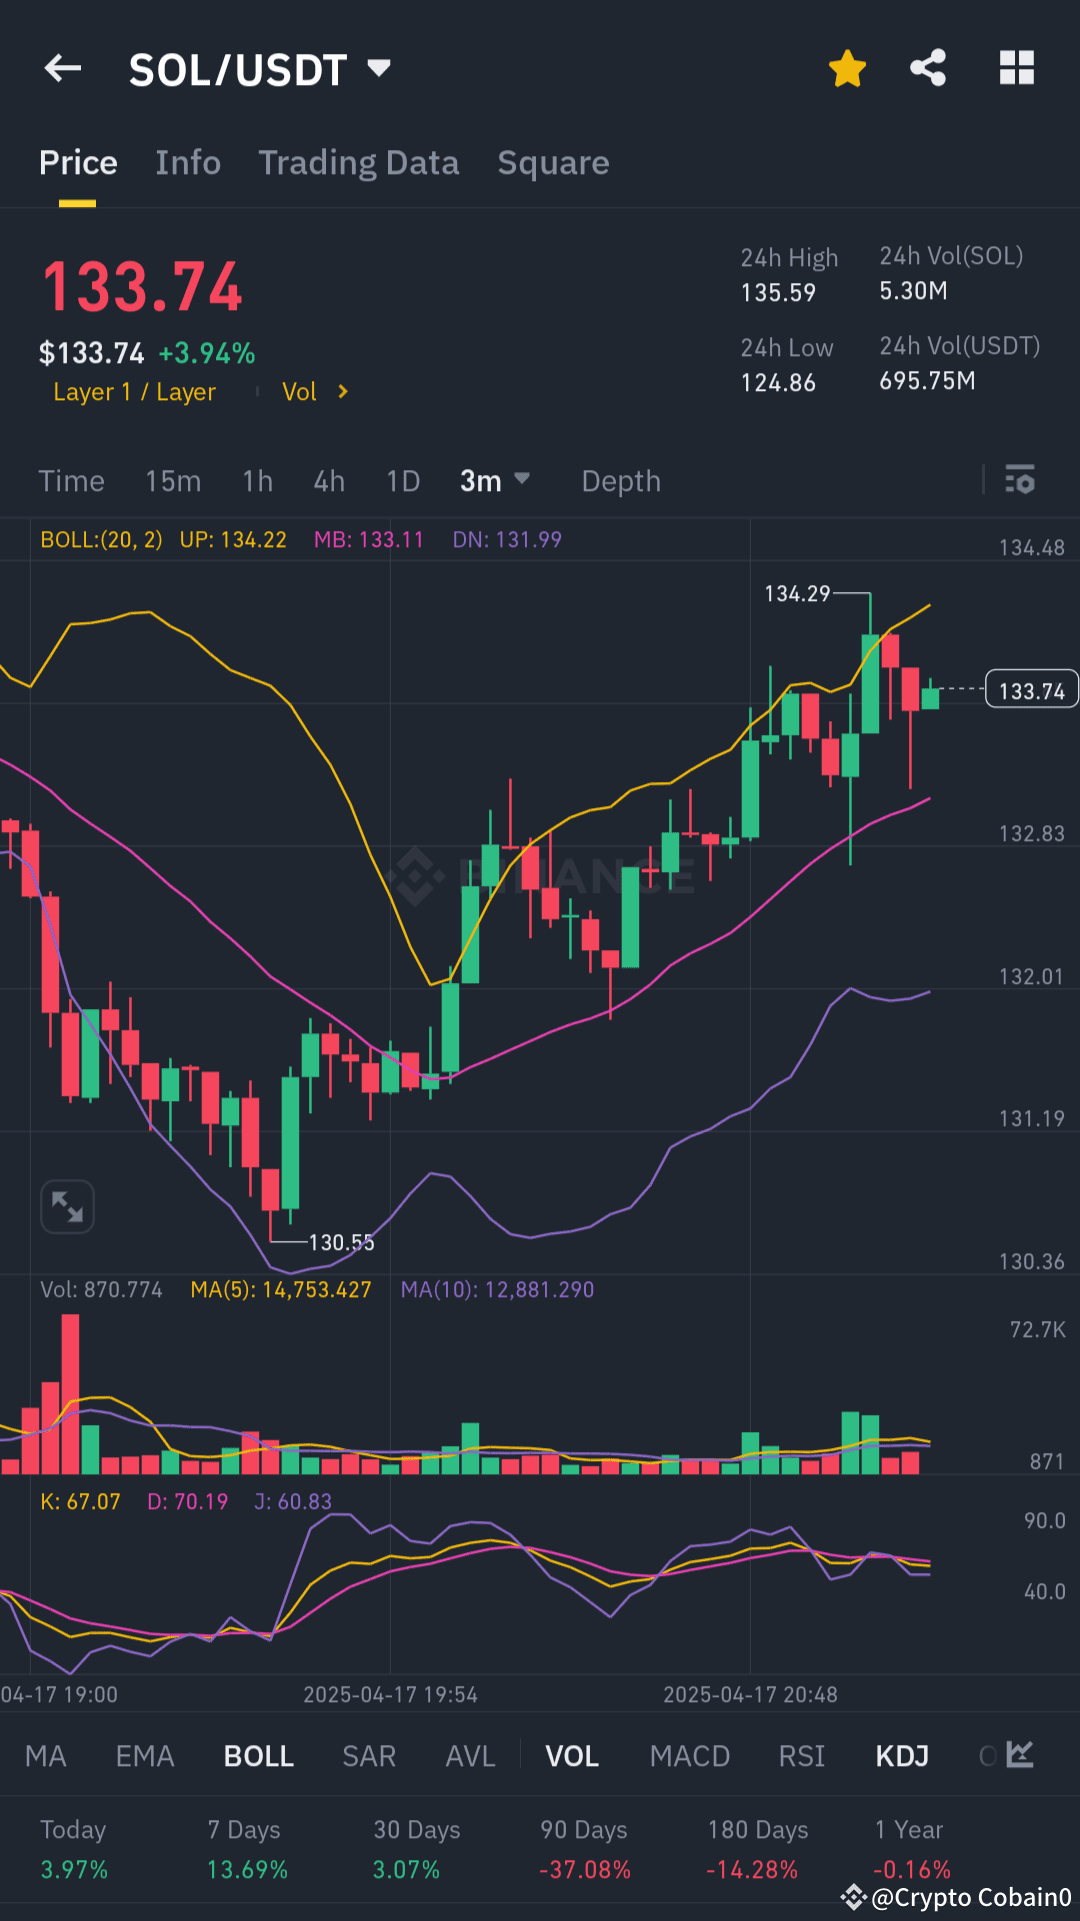
Task: Open the 3m timeframe dropdown
Action: [x=495, y=481]
